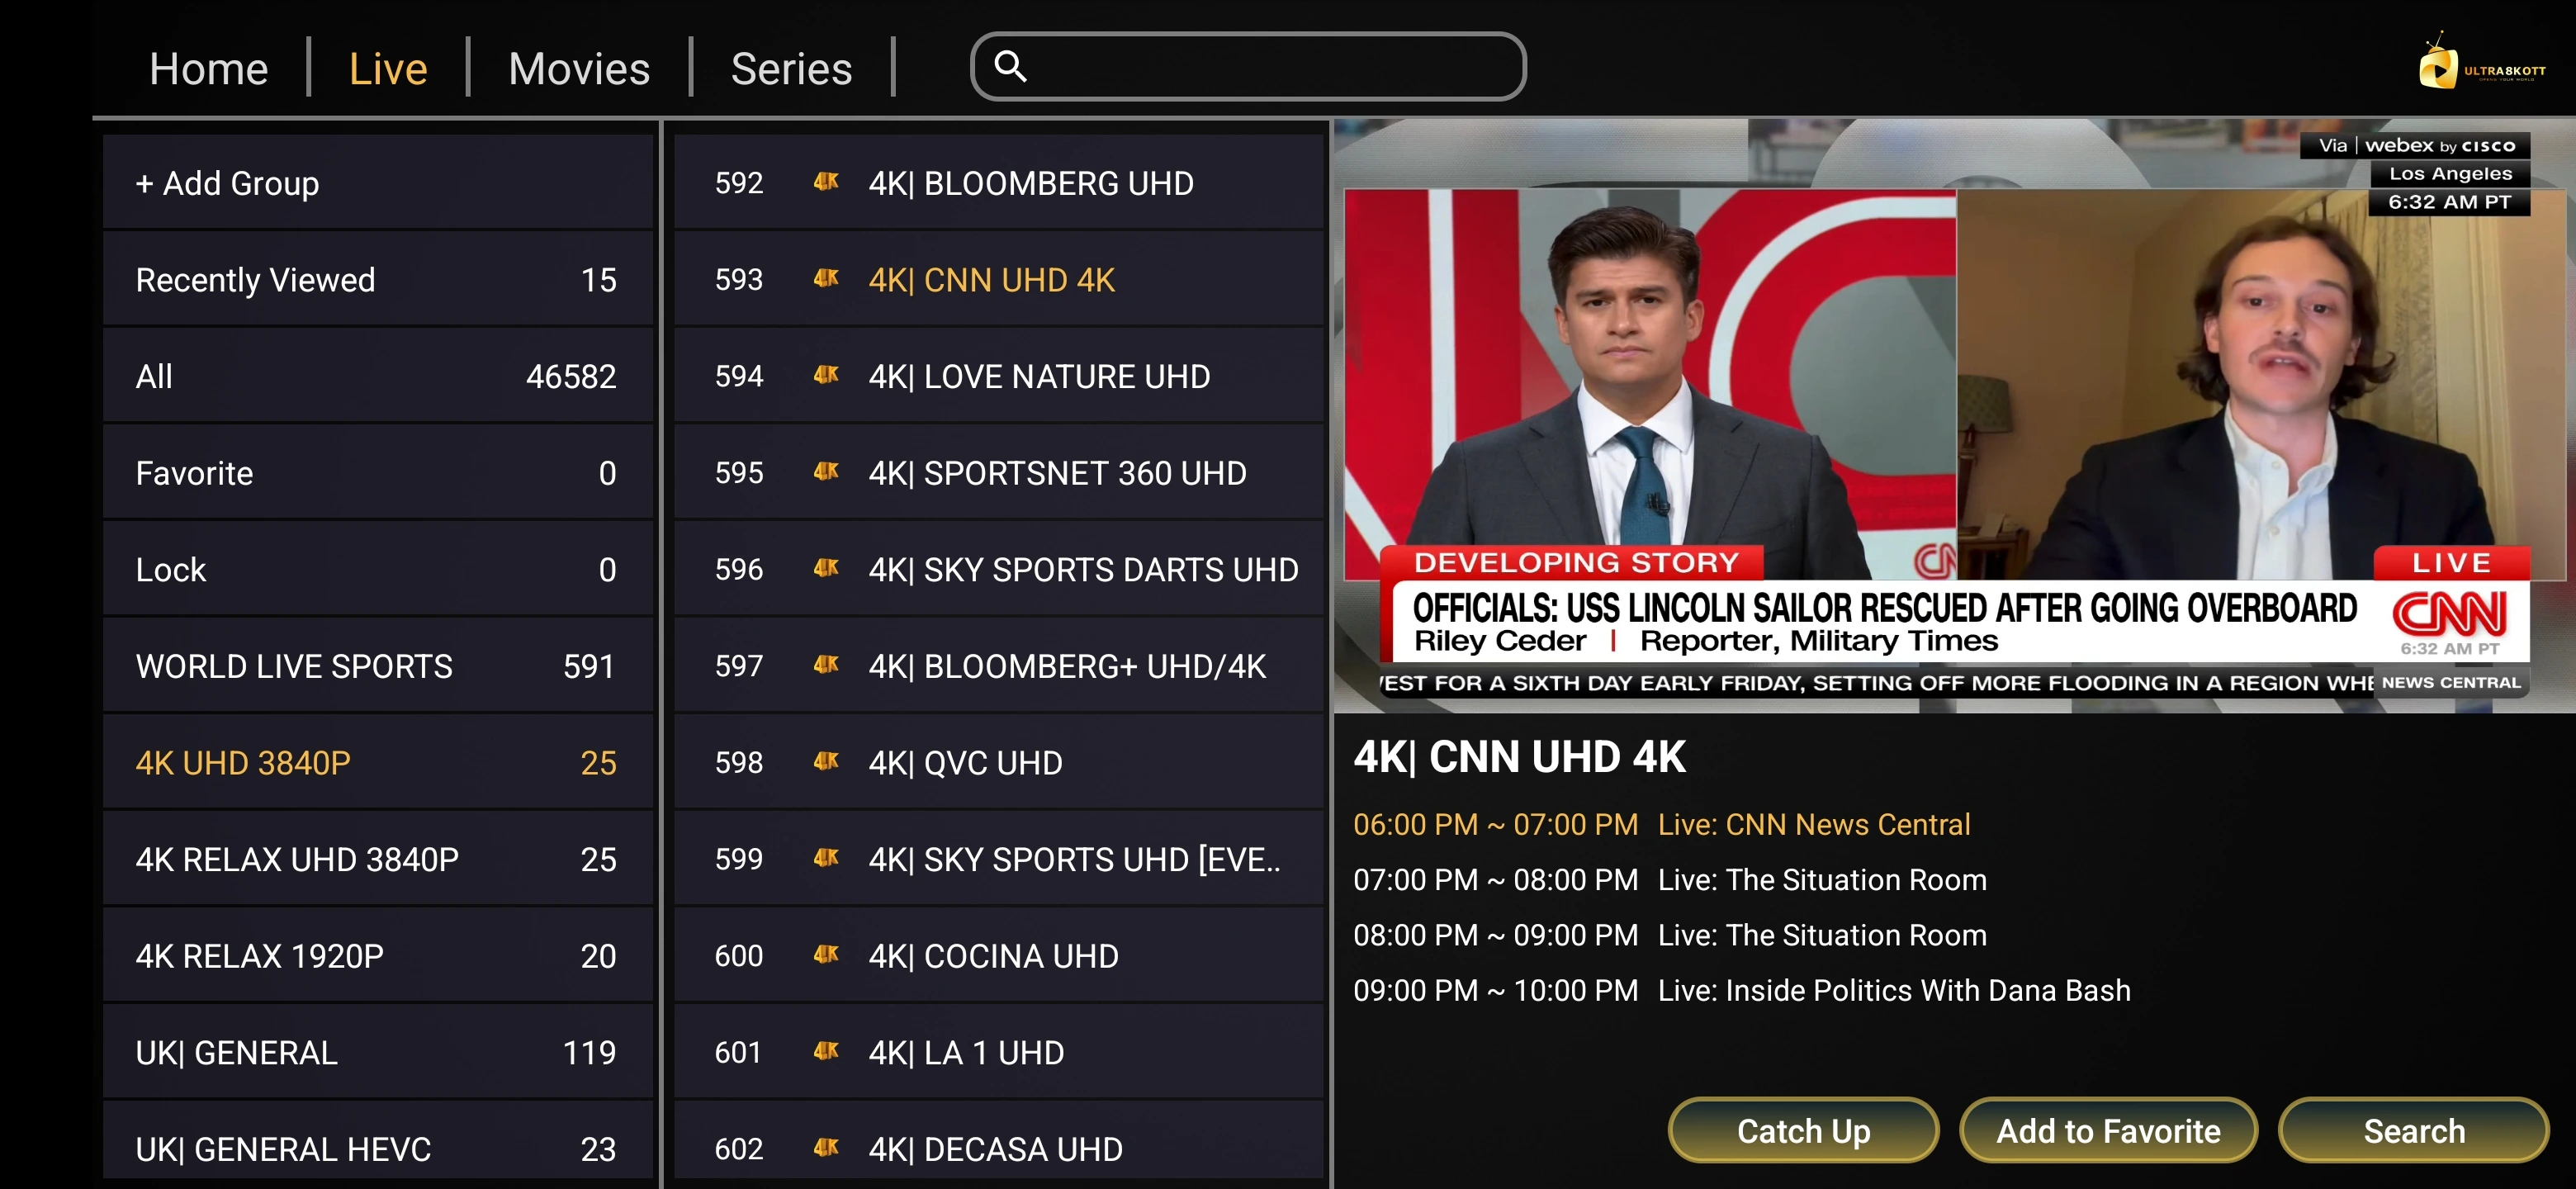This screenshot has height=1189, width=2576.
Task: Click 4K badge icon beside LA 1 UHD
Action: point(826,1052)
